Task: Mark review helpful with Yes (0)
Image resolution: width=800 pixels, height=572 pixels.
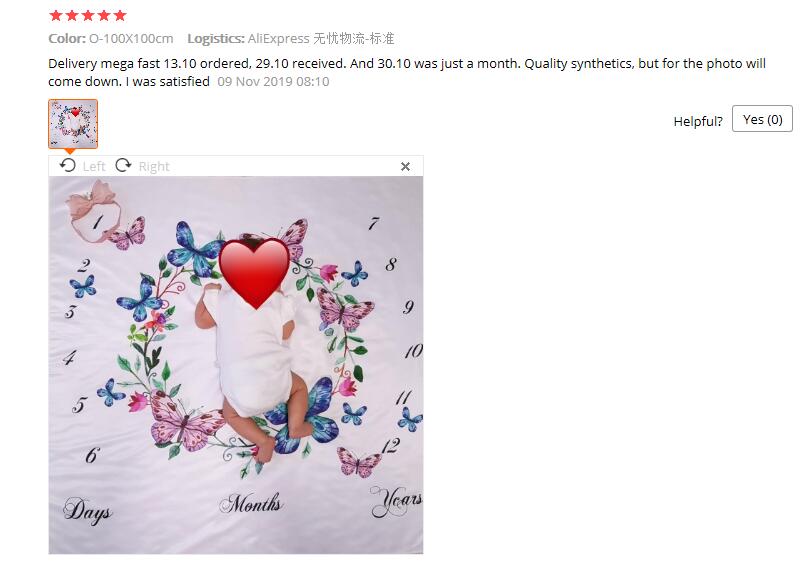Action: tap(762, 119)
